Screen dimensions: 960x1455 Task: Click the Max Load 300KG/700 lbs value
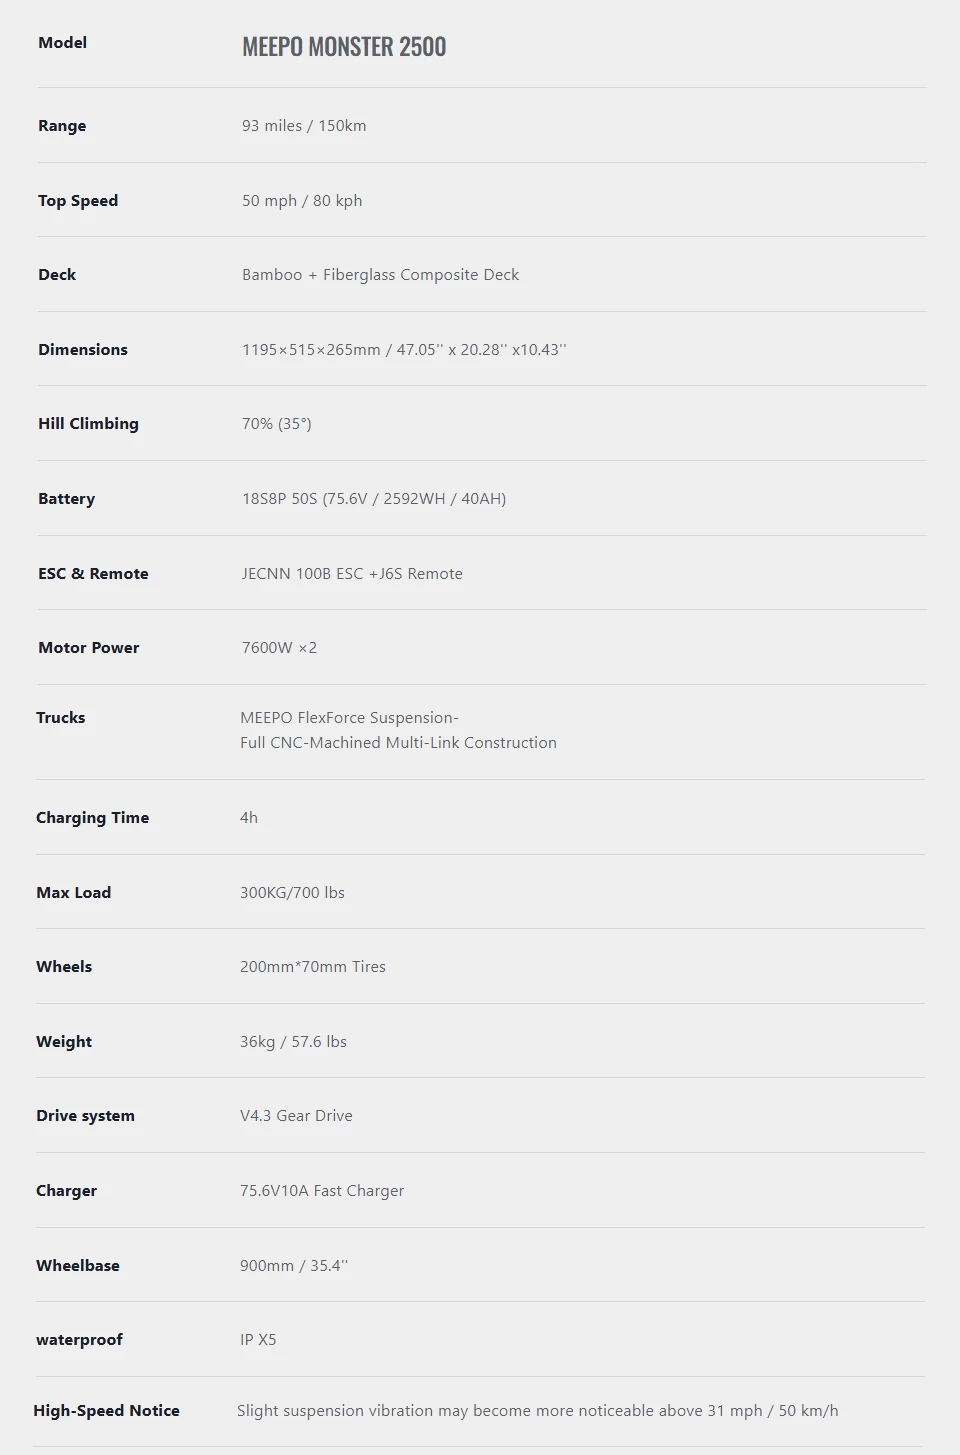[292, 893]
